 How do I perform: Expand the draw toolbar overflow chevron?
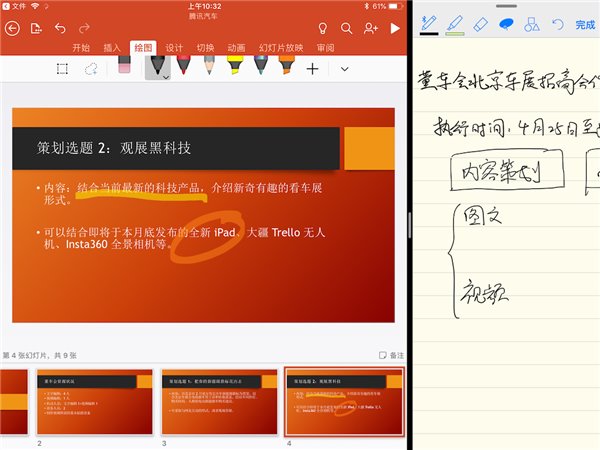pos(345,69)
